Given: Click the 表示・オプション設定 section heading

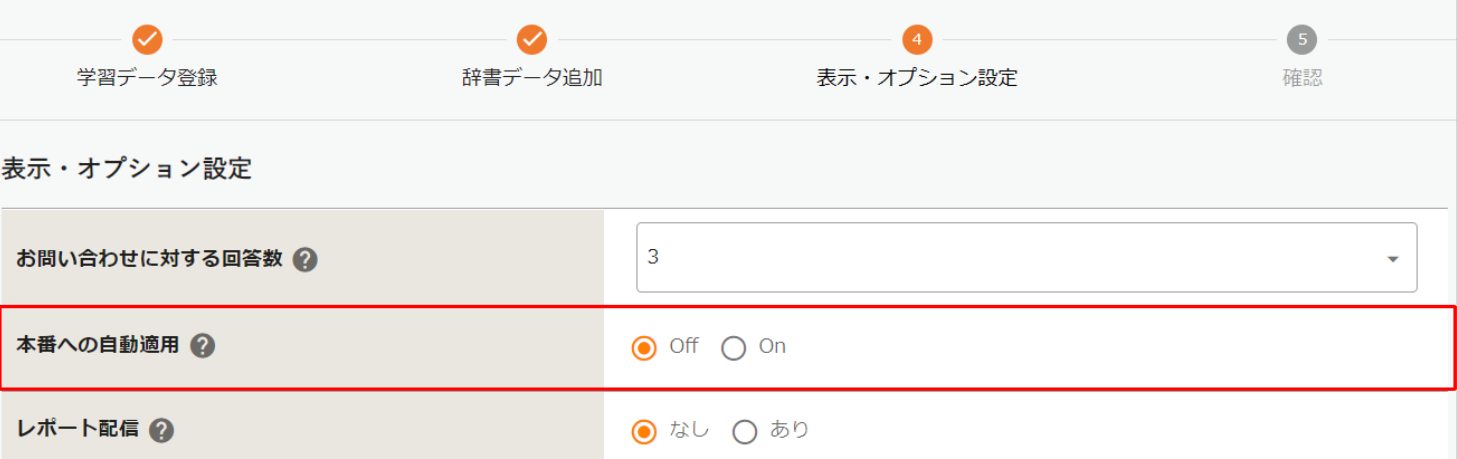Looking at the screenshot, I should (126, 168).
